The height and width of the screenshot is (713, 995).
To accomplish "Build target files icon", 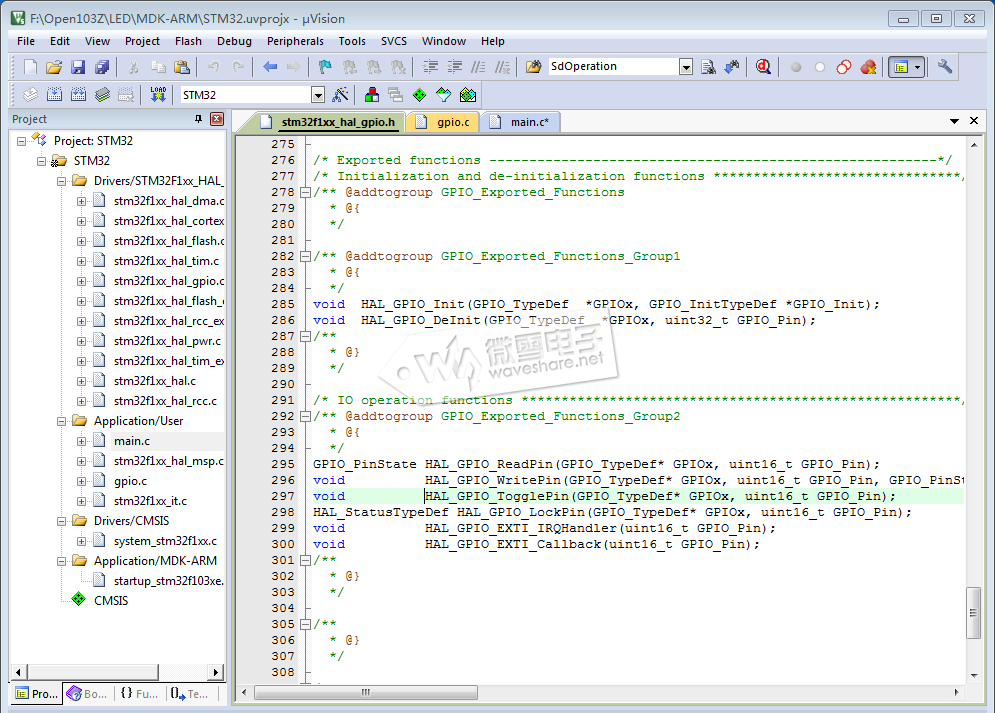I will coord(55,95).
